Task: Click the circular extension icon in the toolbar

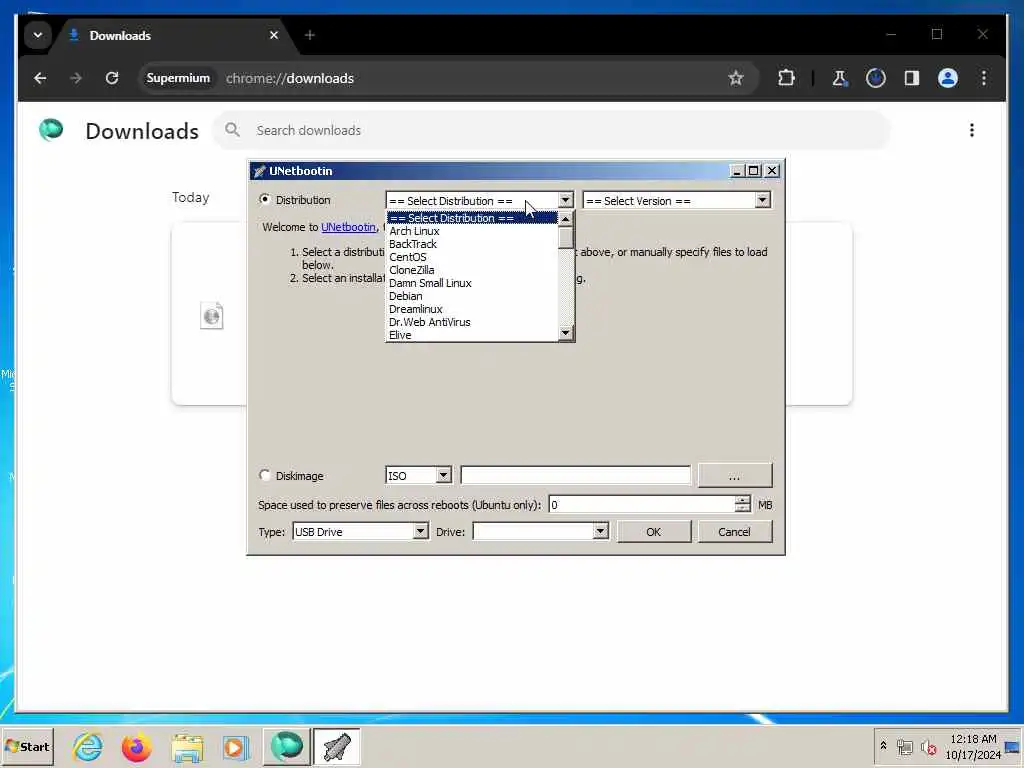Action: coord(876,78)
